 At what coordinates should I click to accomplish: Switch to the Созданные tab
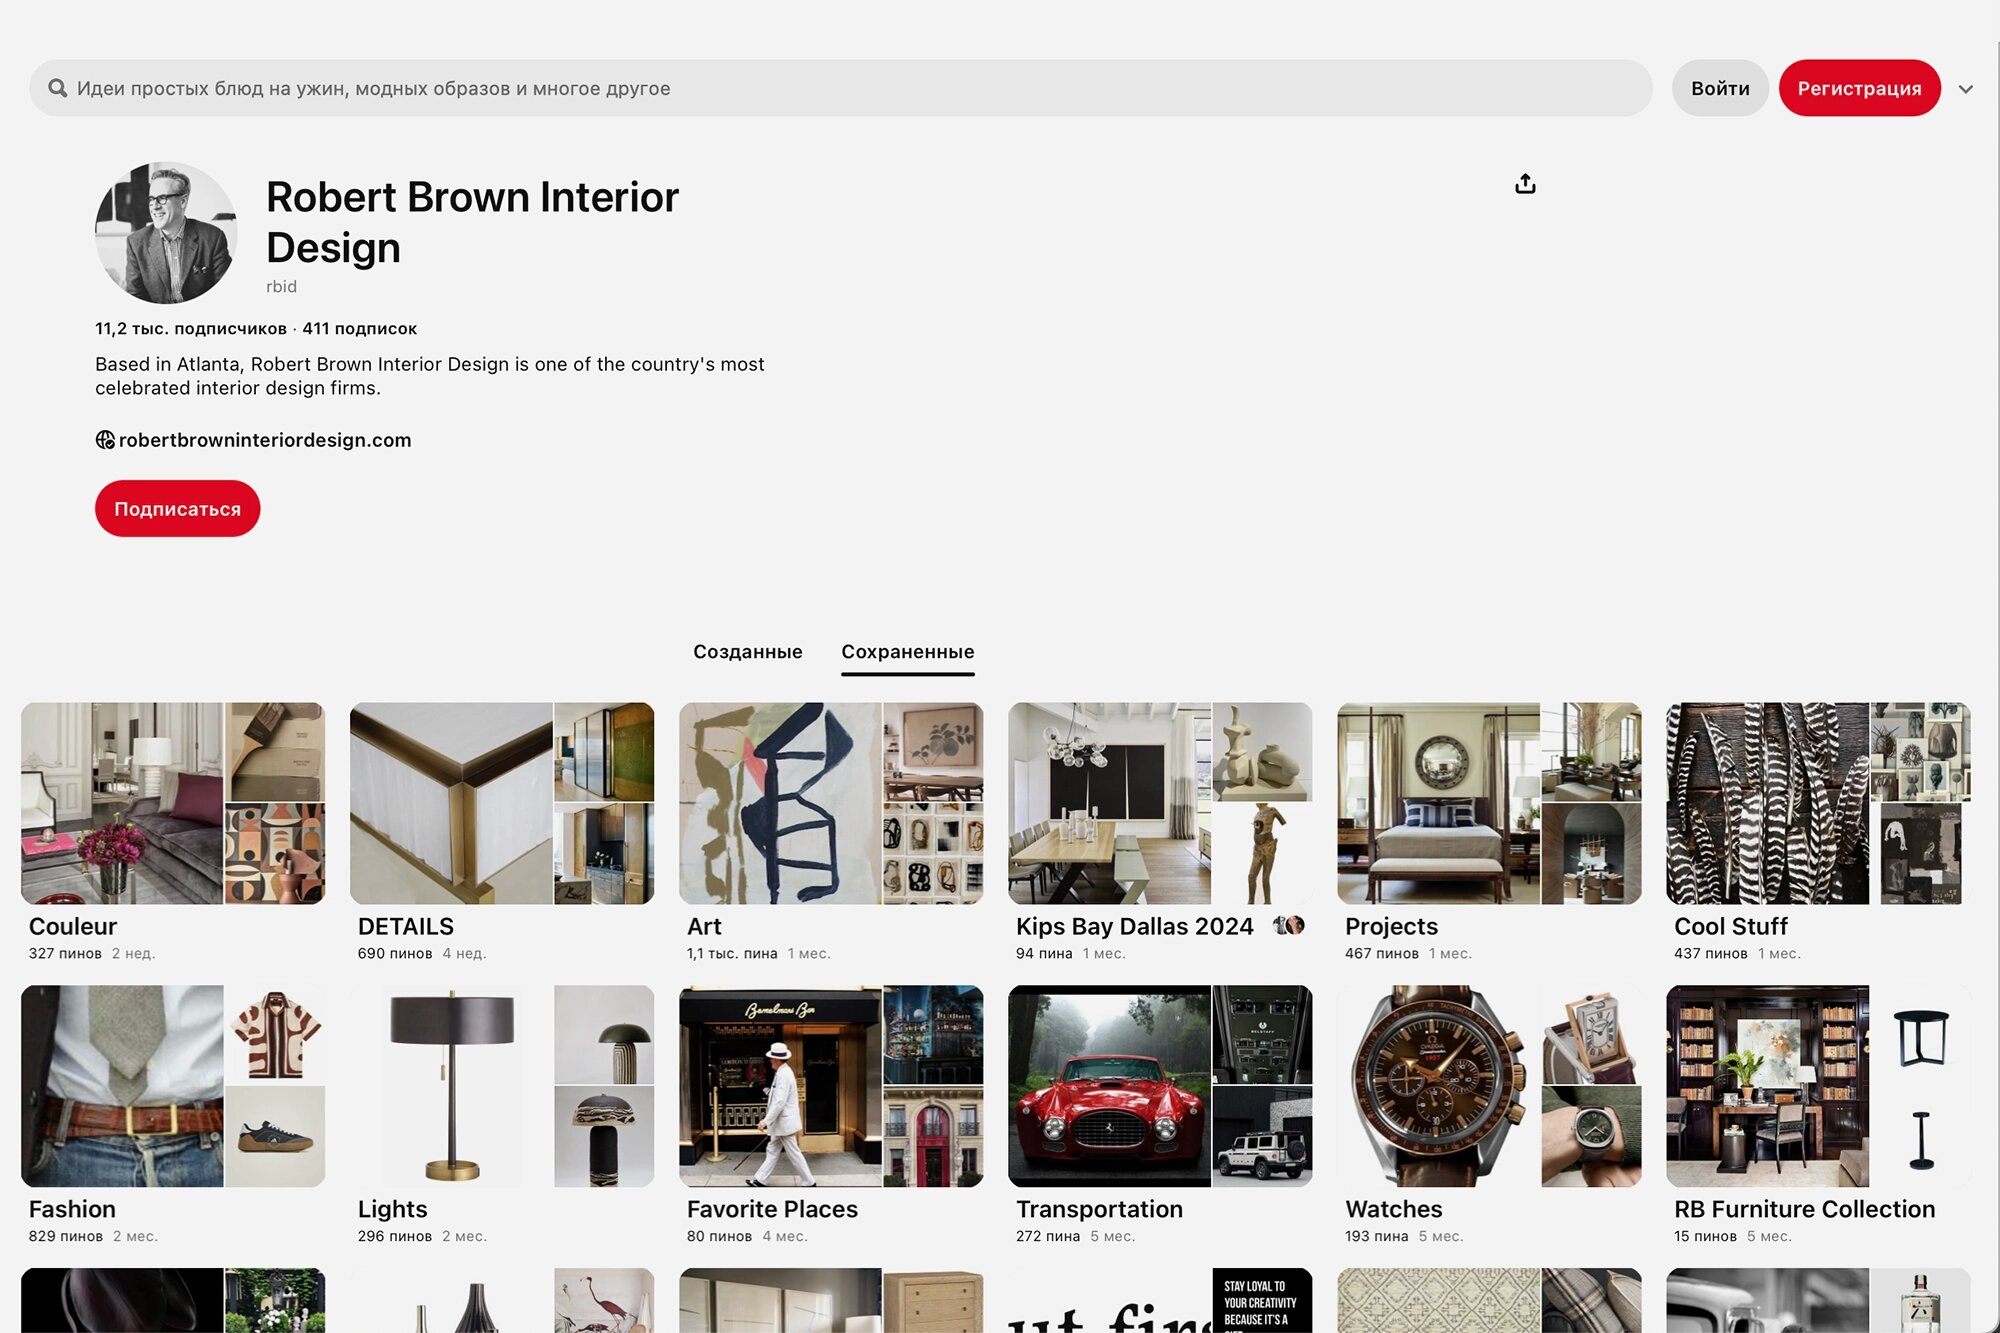pos(747,652)
